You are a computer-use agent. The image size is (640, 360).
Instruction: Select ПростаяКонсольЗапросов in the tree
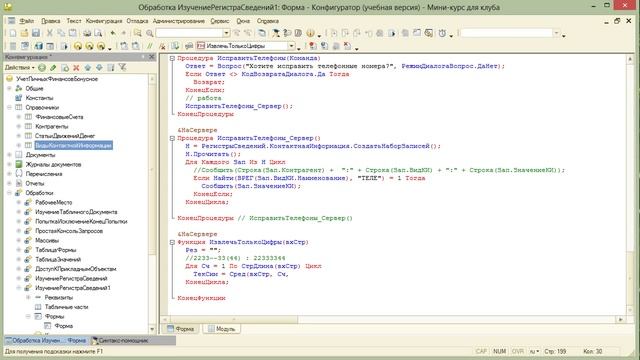pyautogui.click(x=69, y=231)
